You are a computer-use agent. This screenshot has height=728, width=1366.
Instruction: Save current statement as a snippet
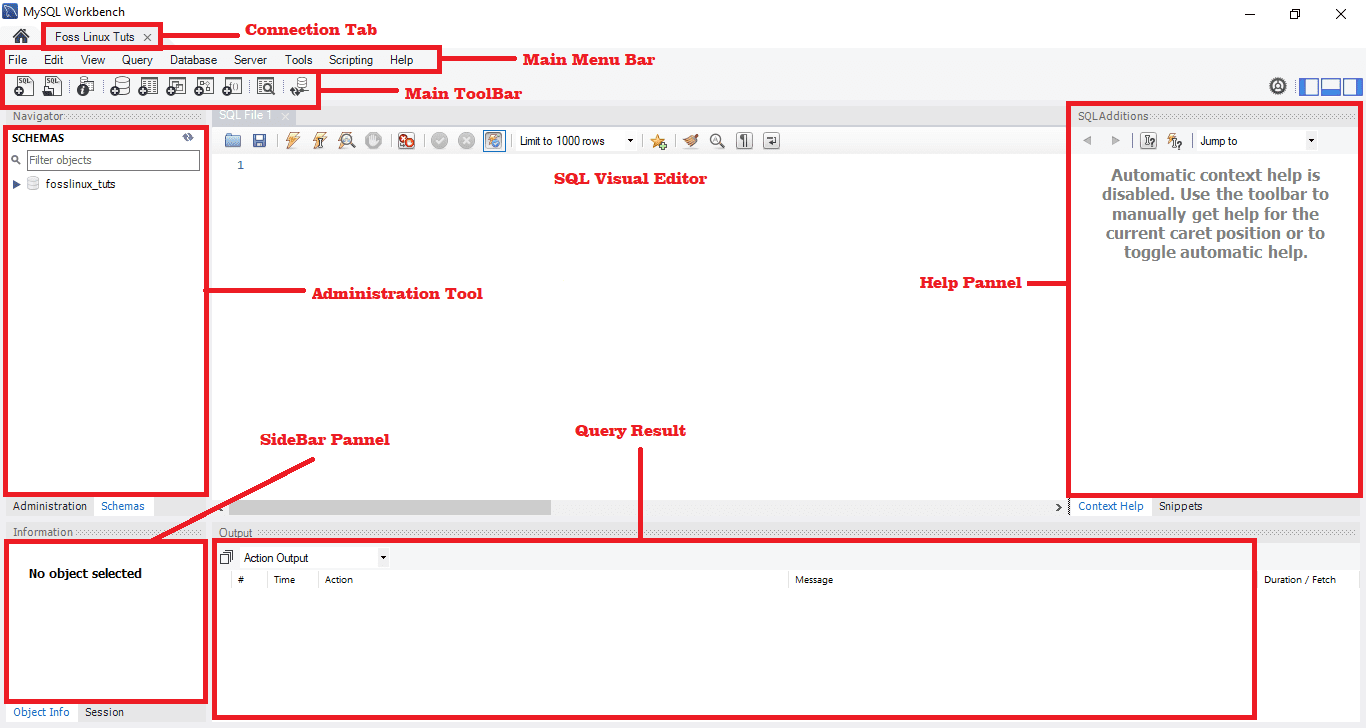click(x=658, y=141)
